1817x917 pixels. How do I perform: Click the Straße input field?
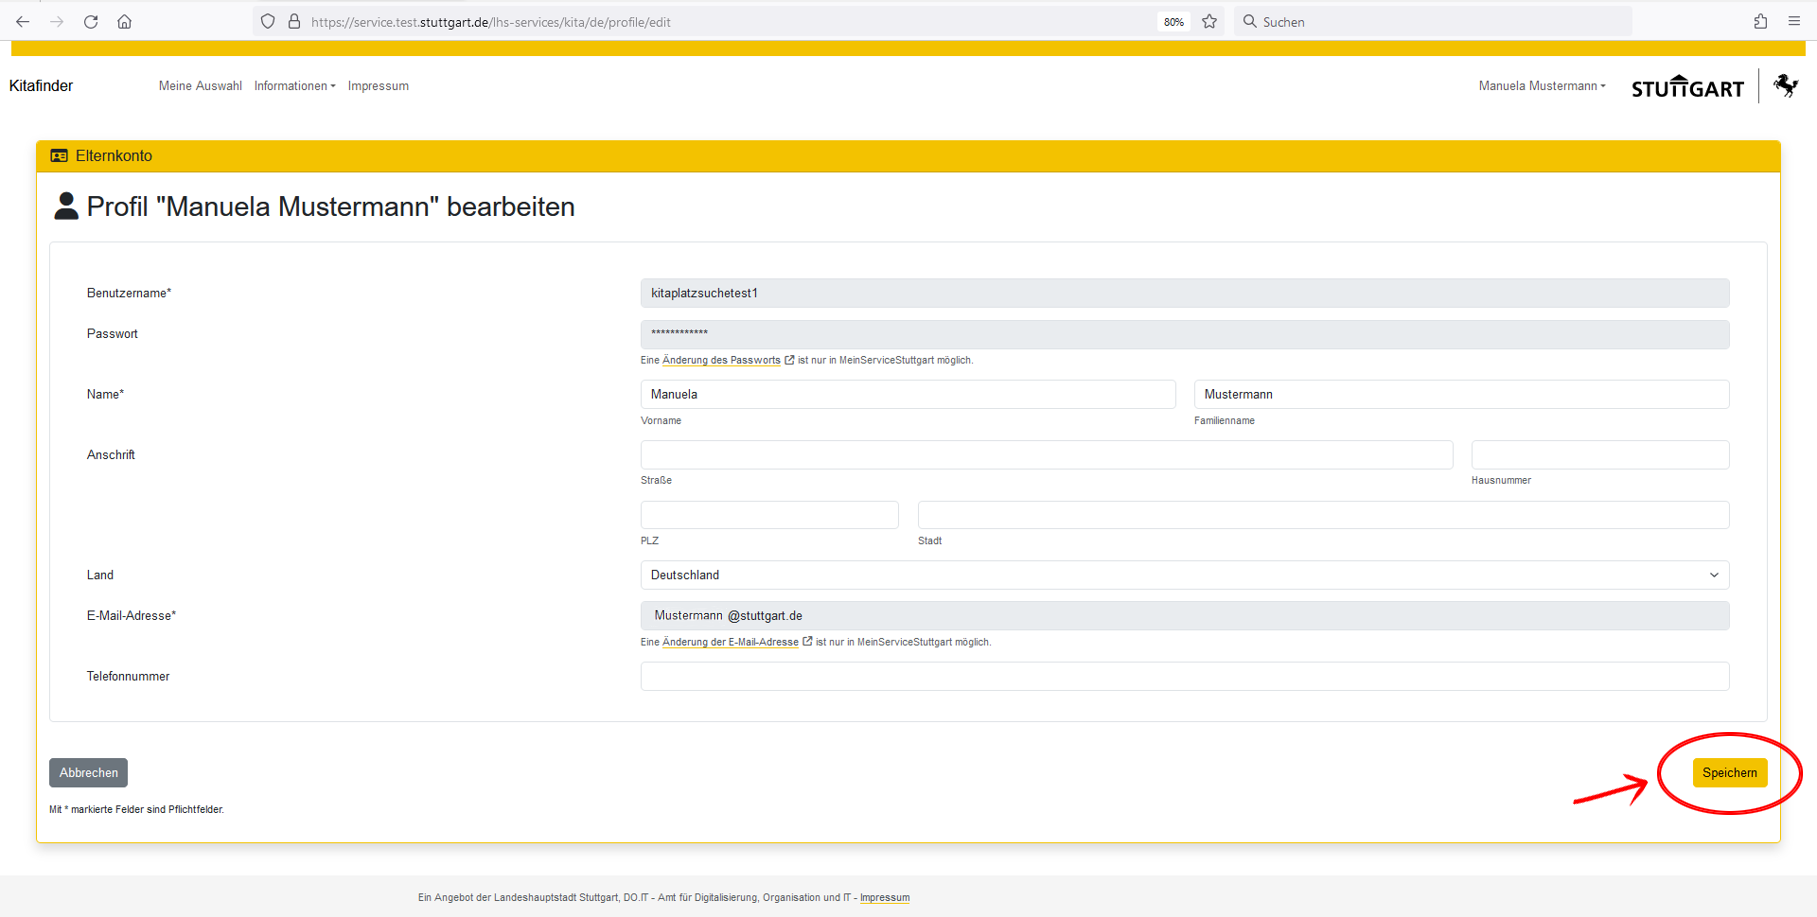1046,455
